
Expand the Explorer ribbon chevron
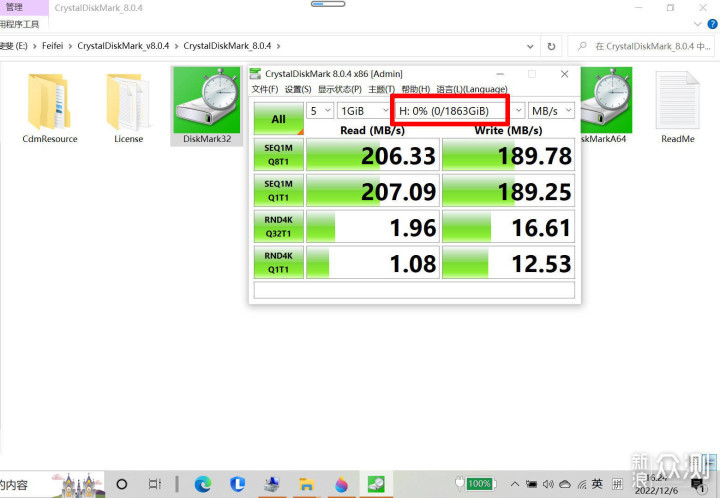(698, 24)
